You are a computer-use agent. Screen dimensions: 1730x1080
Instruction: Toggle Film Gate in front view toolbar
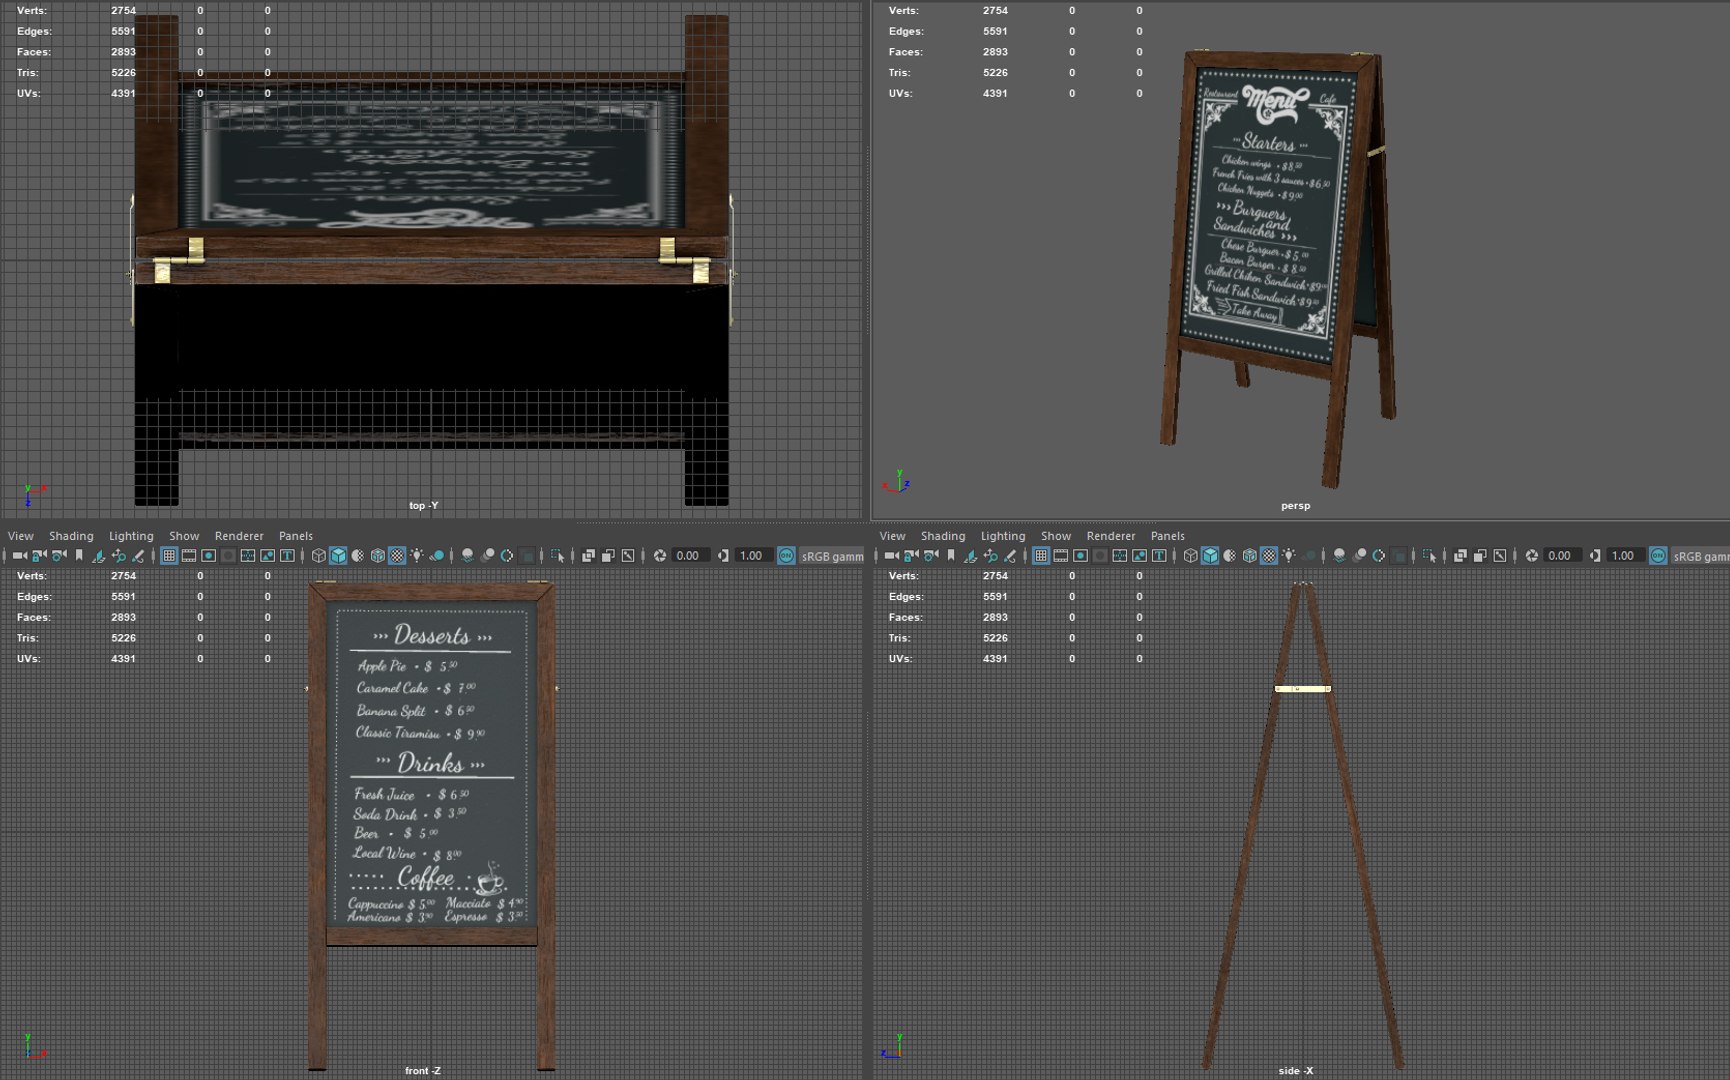coord(189,556)
